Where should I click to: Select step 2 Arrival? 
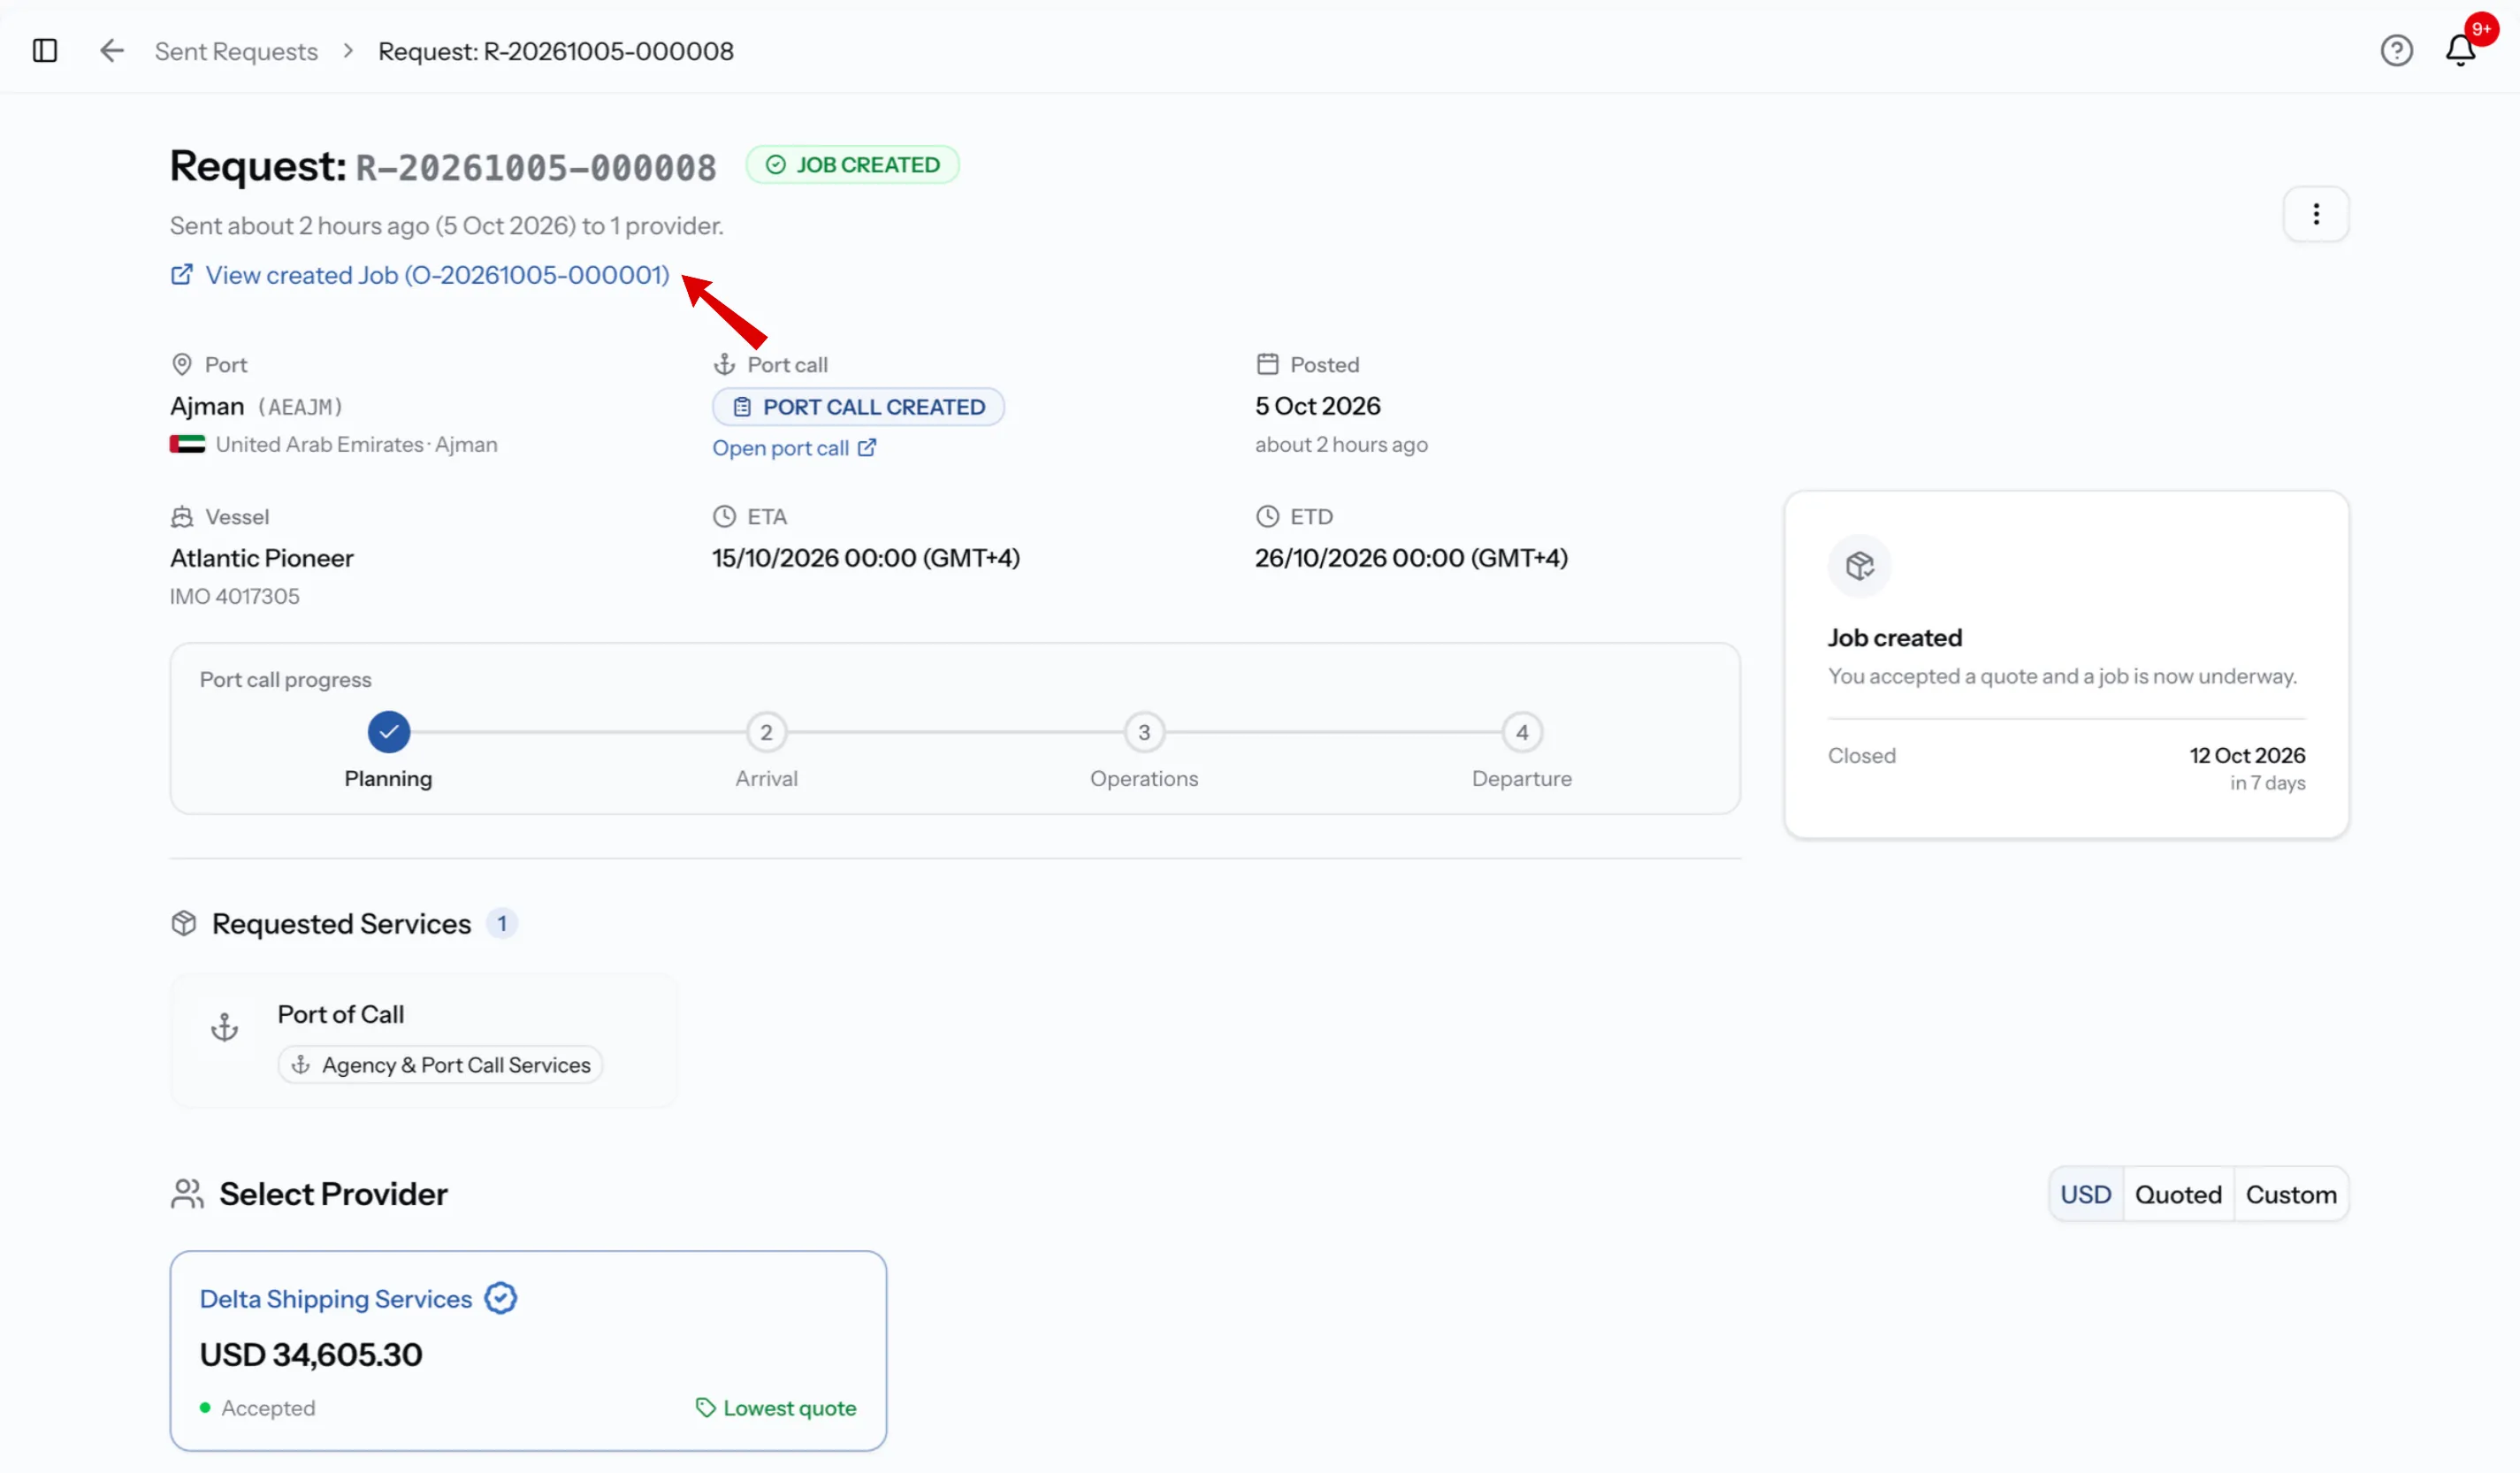tap(766, 732)
